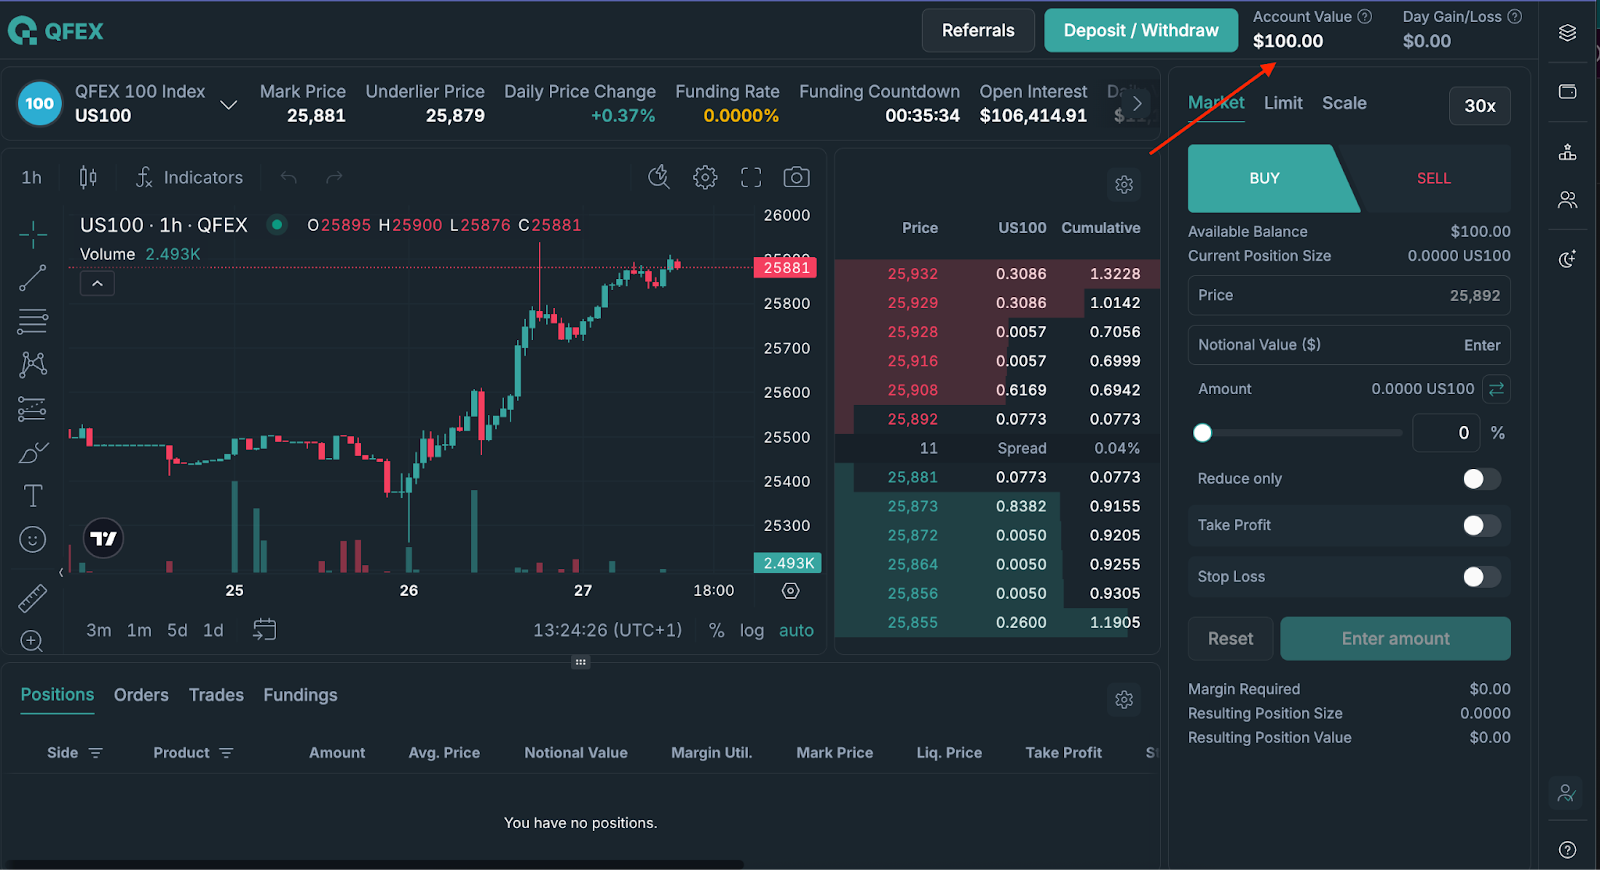Open the help question mark icon
Screen dimensions: 1600x870
[1568, 850]
